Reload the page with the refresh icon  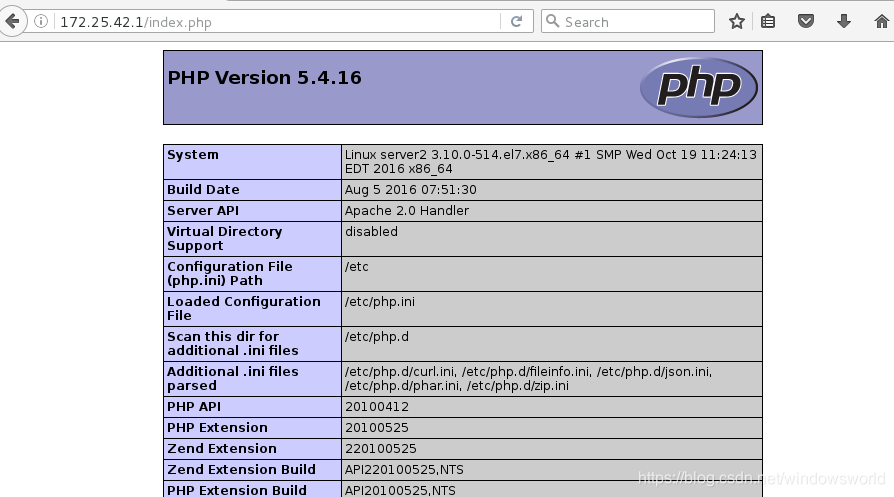pyautogui.click(x=517, y=22)
